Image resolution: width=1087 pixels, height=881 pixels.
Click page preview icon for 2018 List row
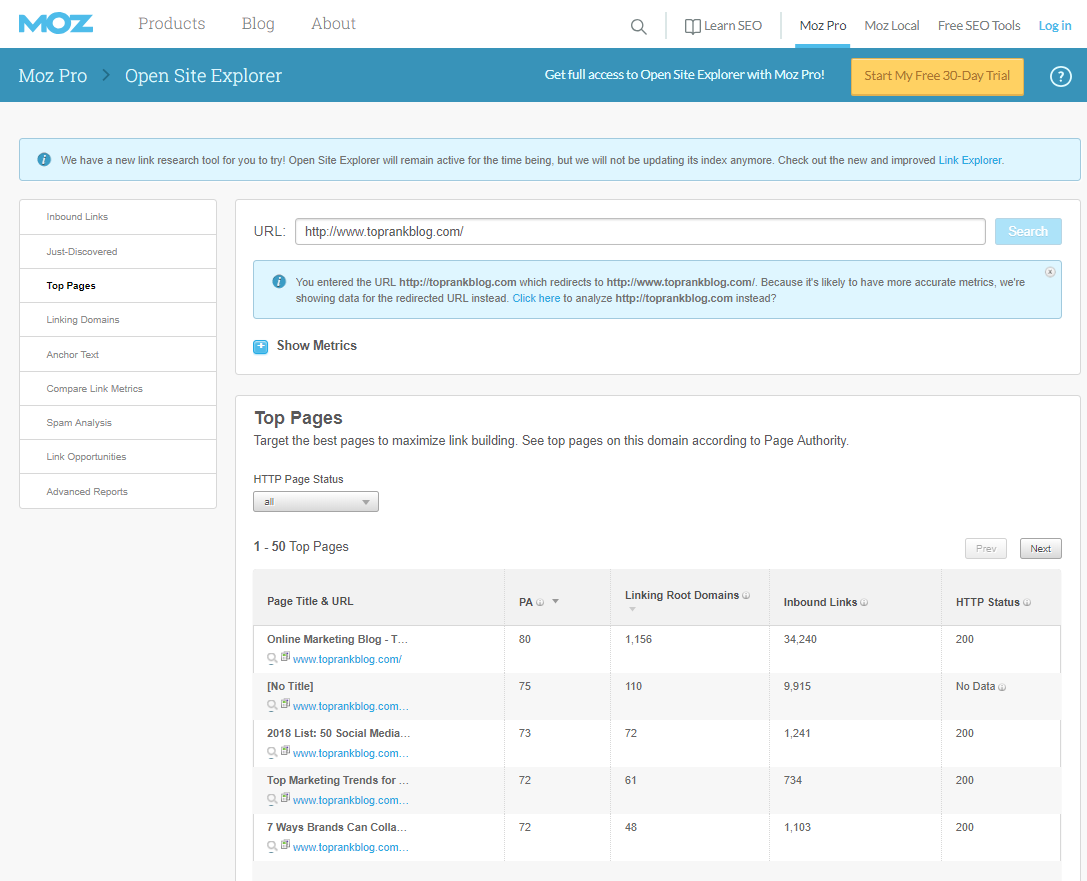point(285,751)
